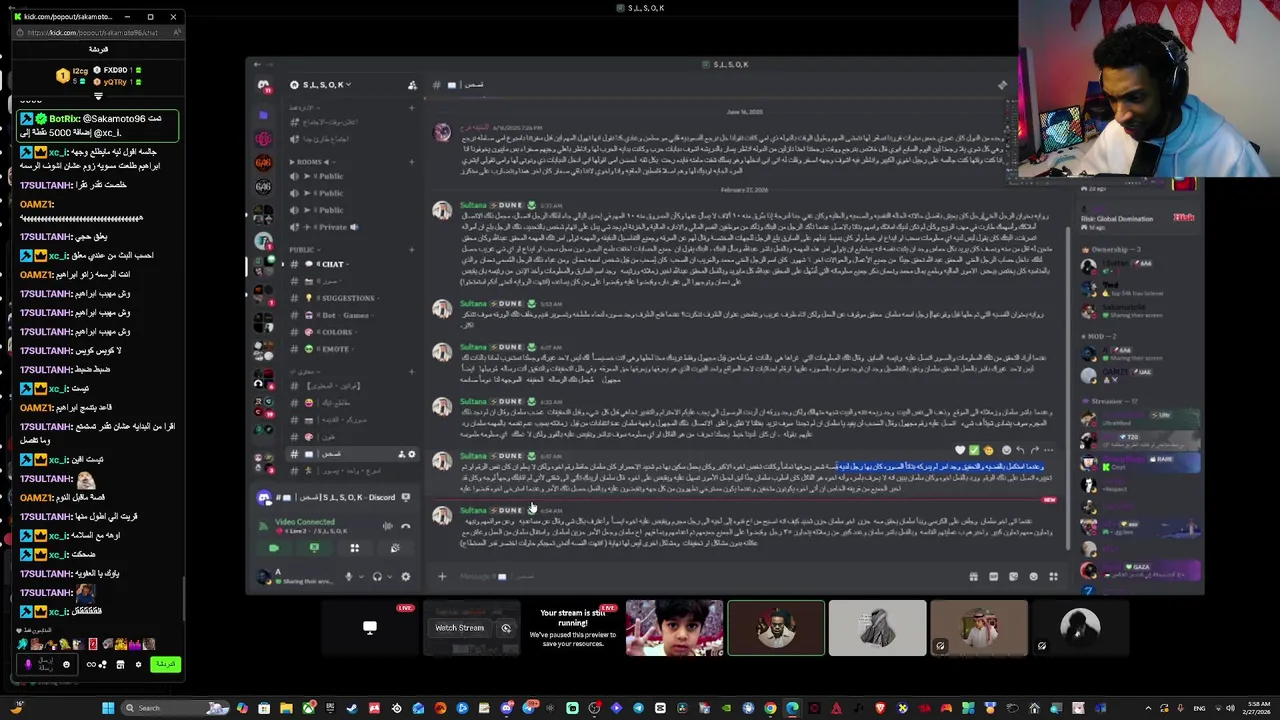This screenshot has height=720, width=1280.
Task: Click green send button in Kick chat
Action: pyautogui.click(x=165, y=664)
